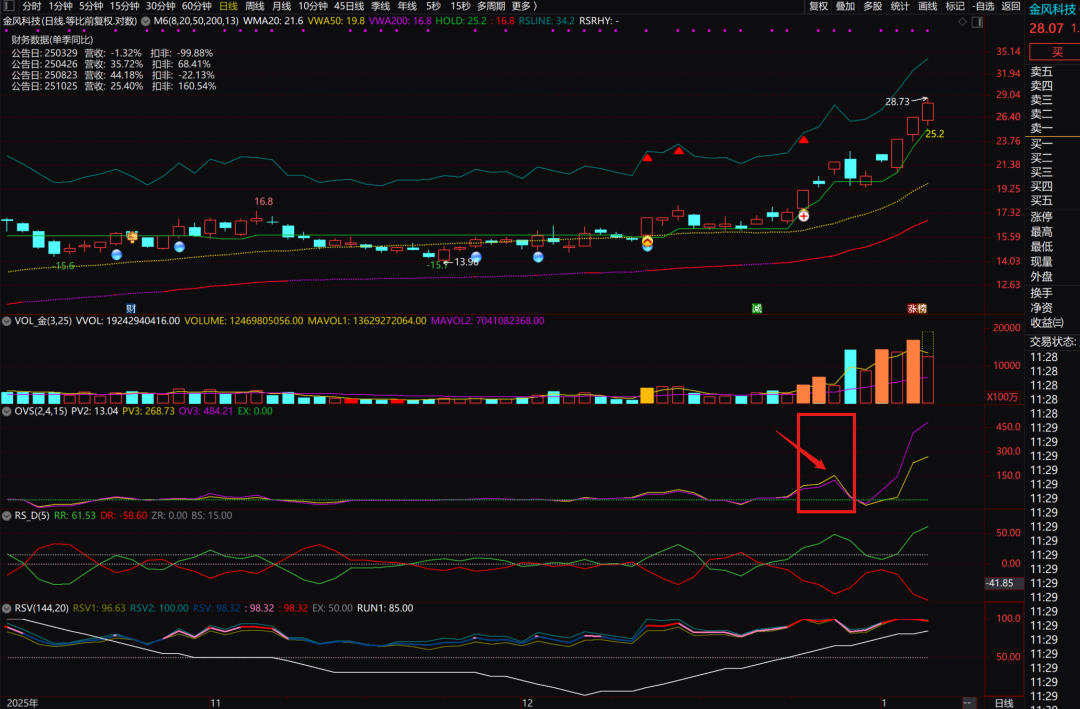The height and width of the screenshot is (709, 1080).
Task: Switch to 分时 chart period
Action: (32, 6)
